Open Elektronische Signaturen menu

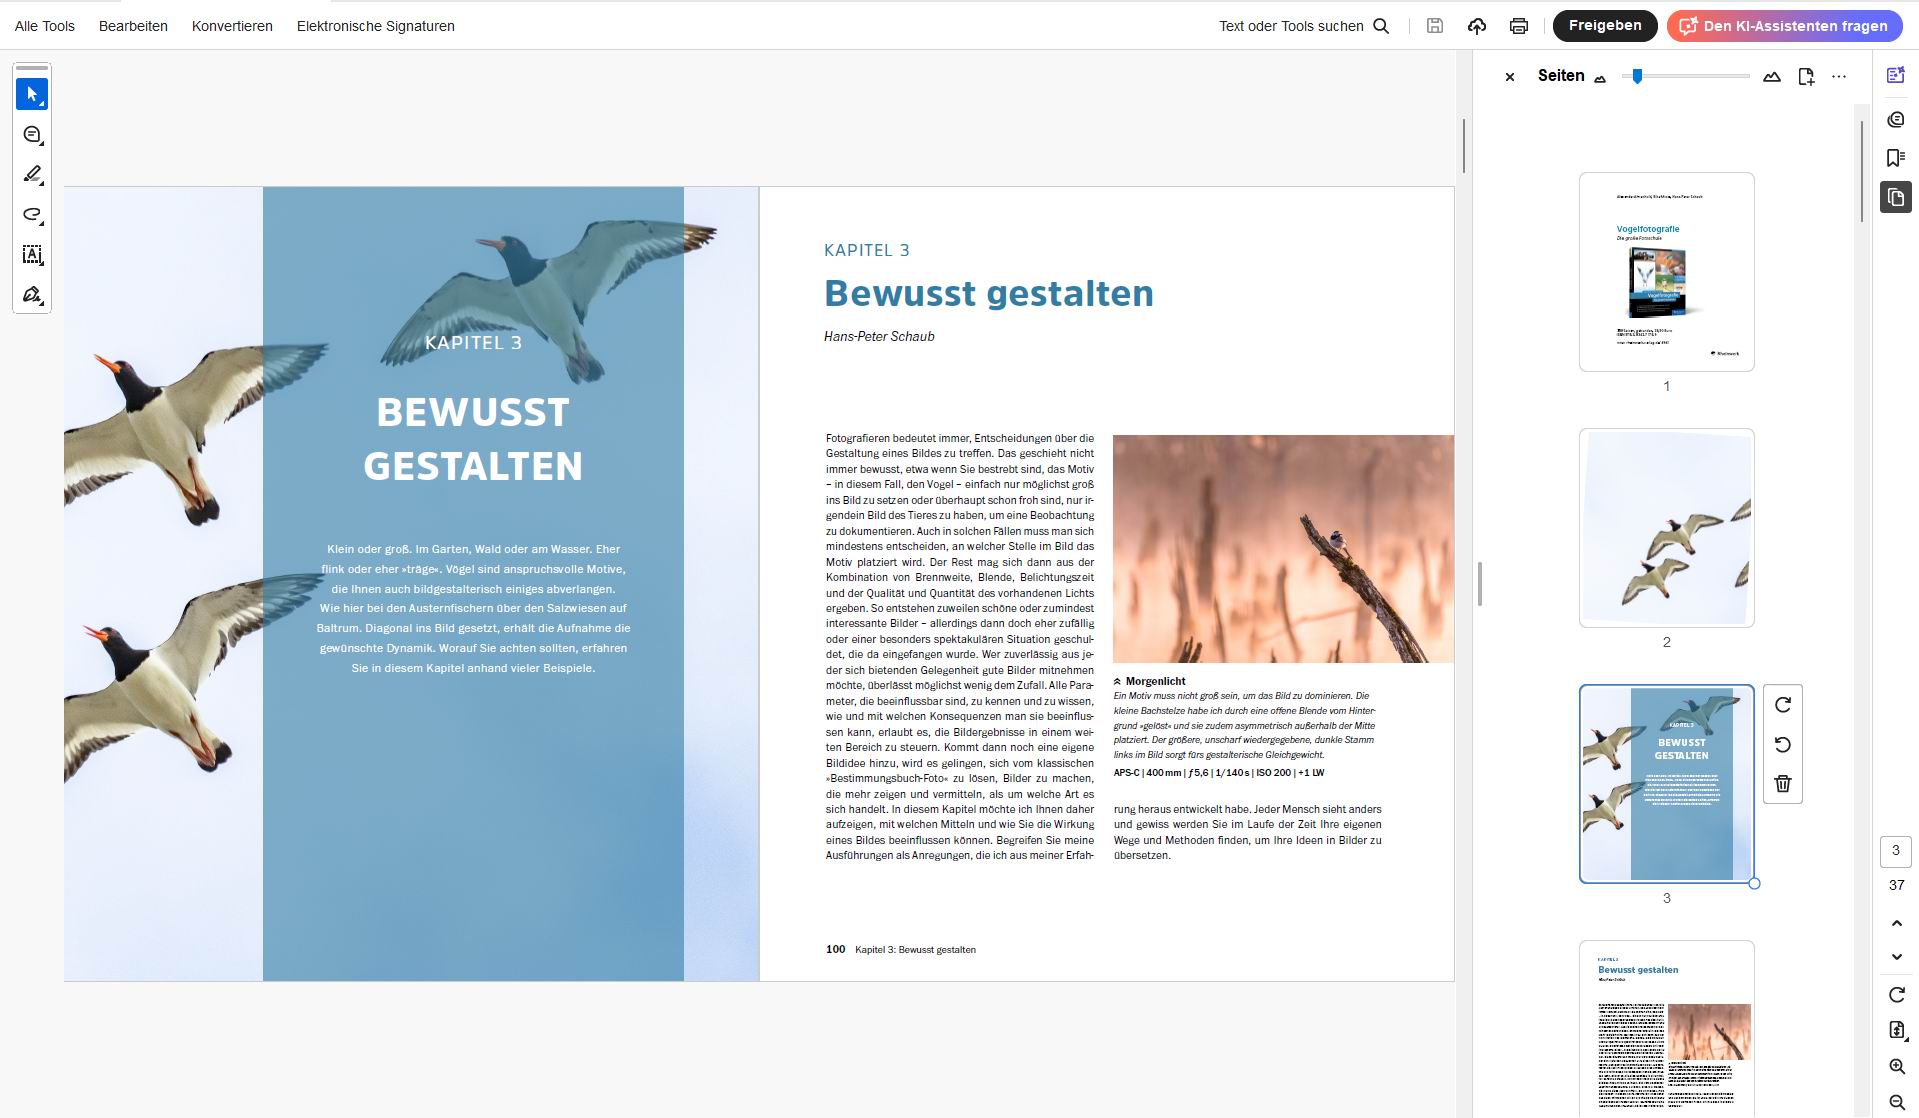pyautogui.click(x=376, y=26)
